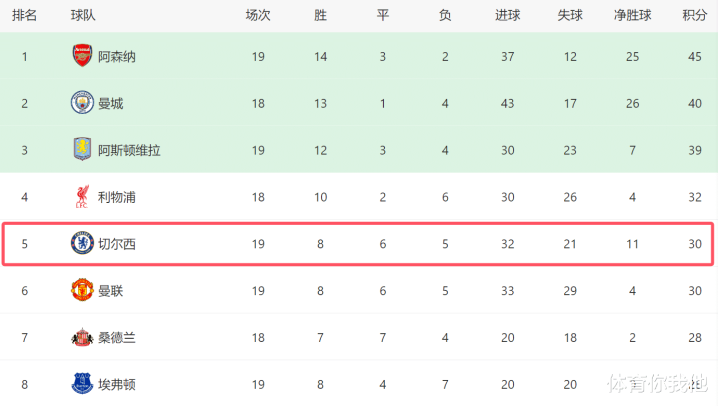718x406 pixels.
Task: Click the 球队 column header
Action: pos(84,15)
